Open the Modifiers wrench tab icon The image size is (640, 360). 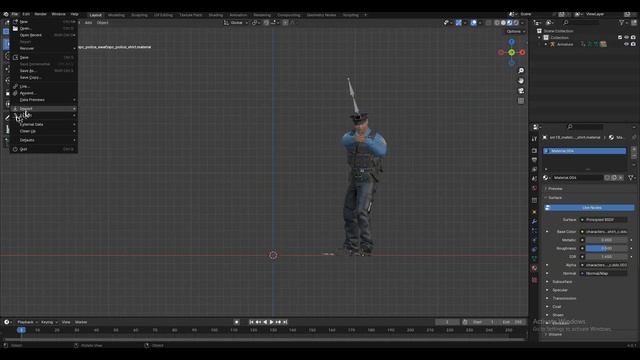(534, 221)
